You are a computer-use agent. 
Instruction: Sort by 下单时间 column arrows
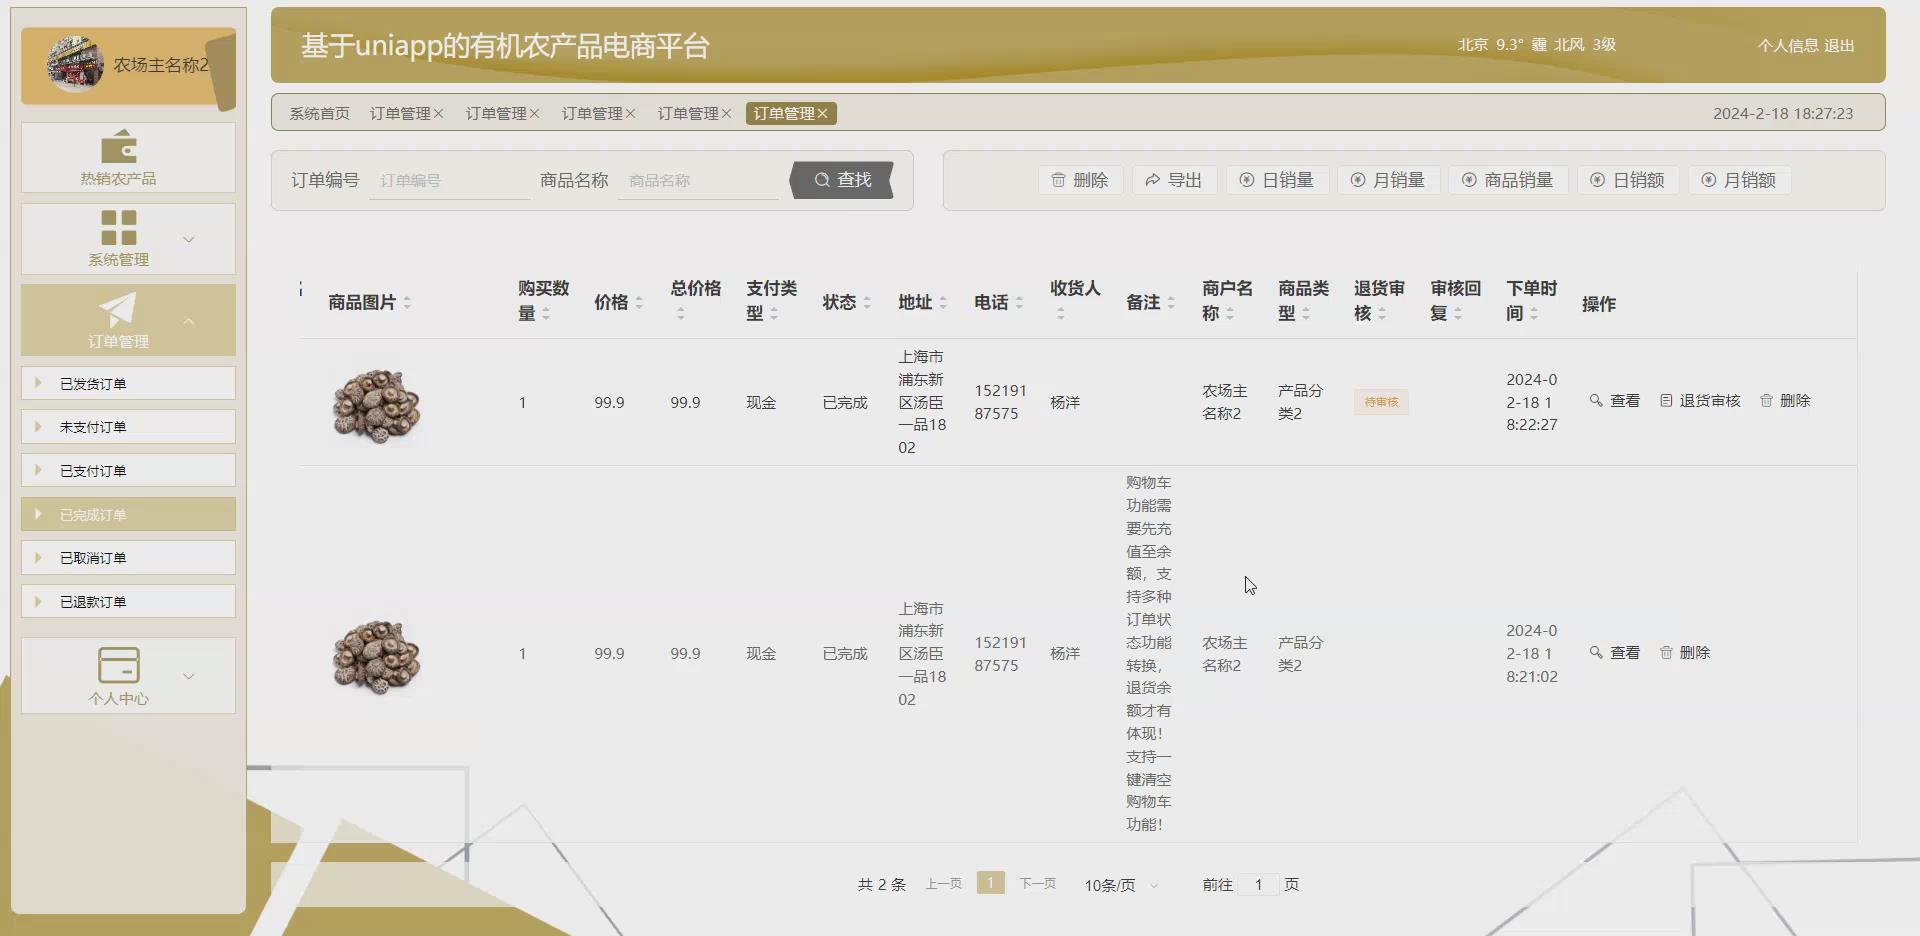pyautogui.click(x=1534, y=314)
